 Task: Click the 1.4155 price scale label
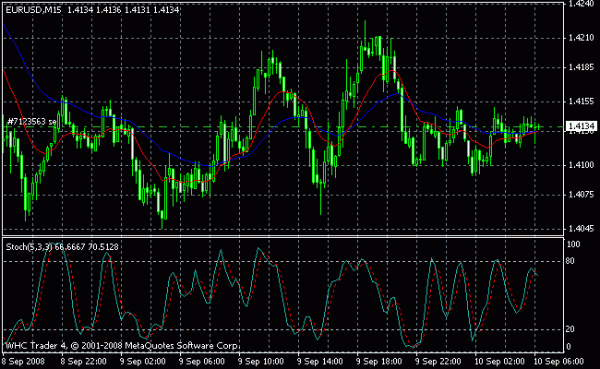pyautogui.click(x=581, y=101)
